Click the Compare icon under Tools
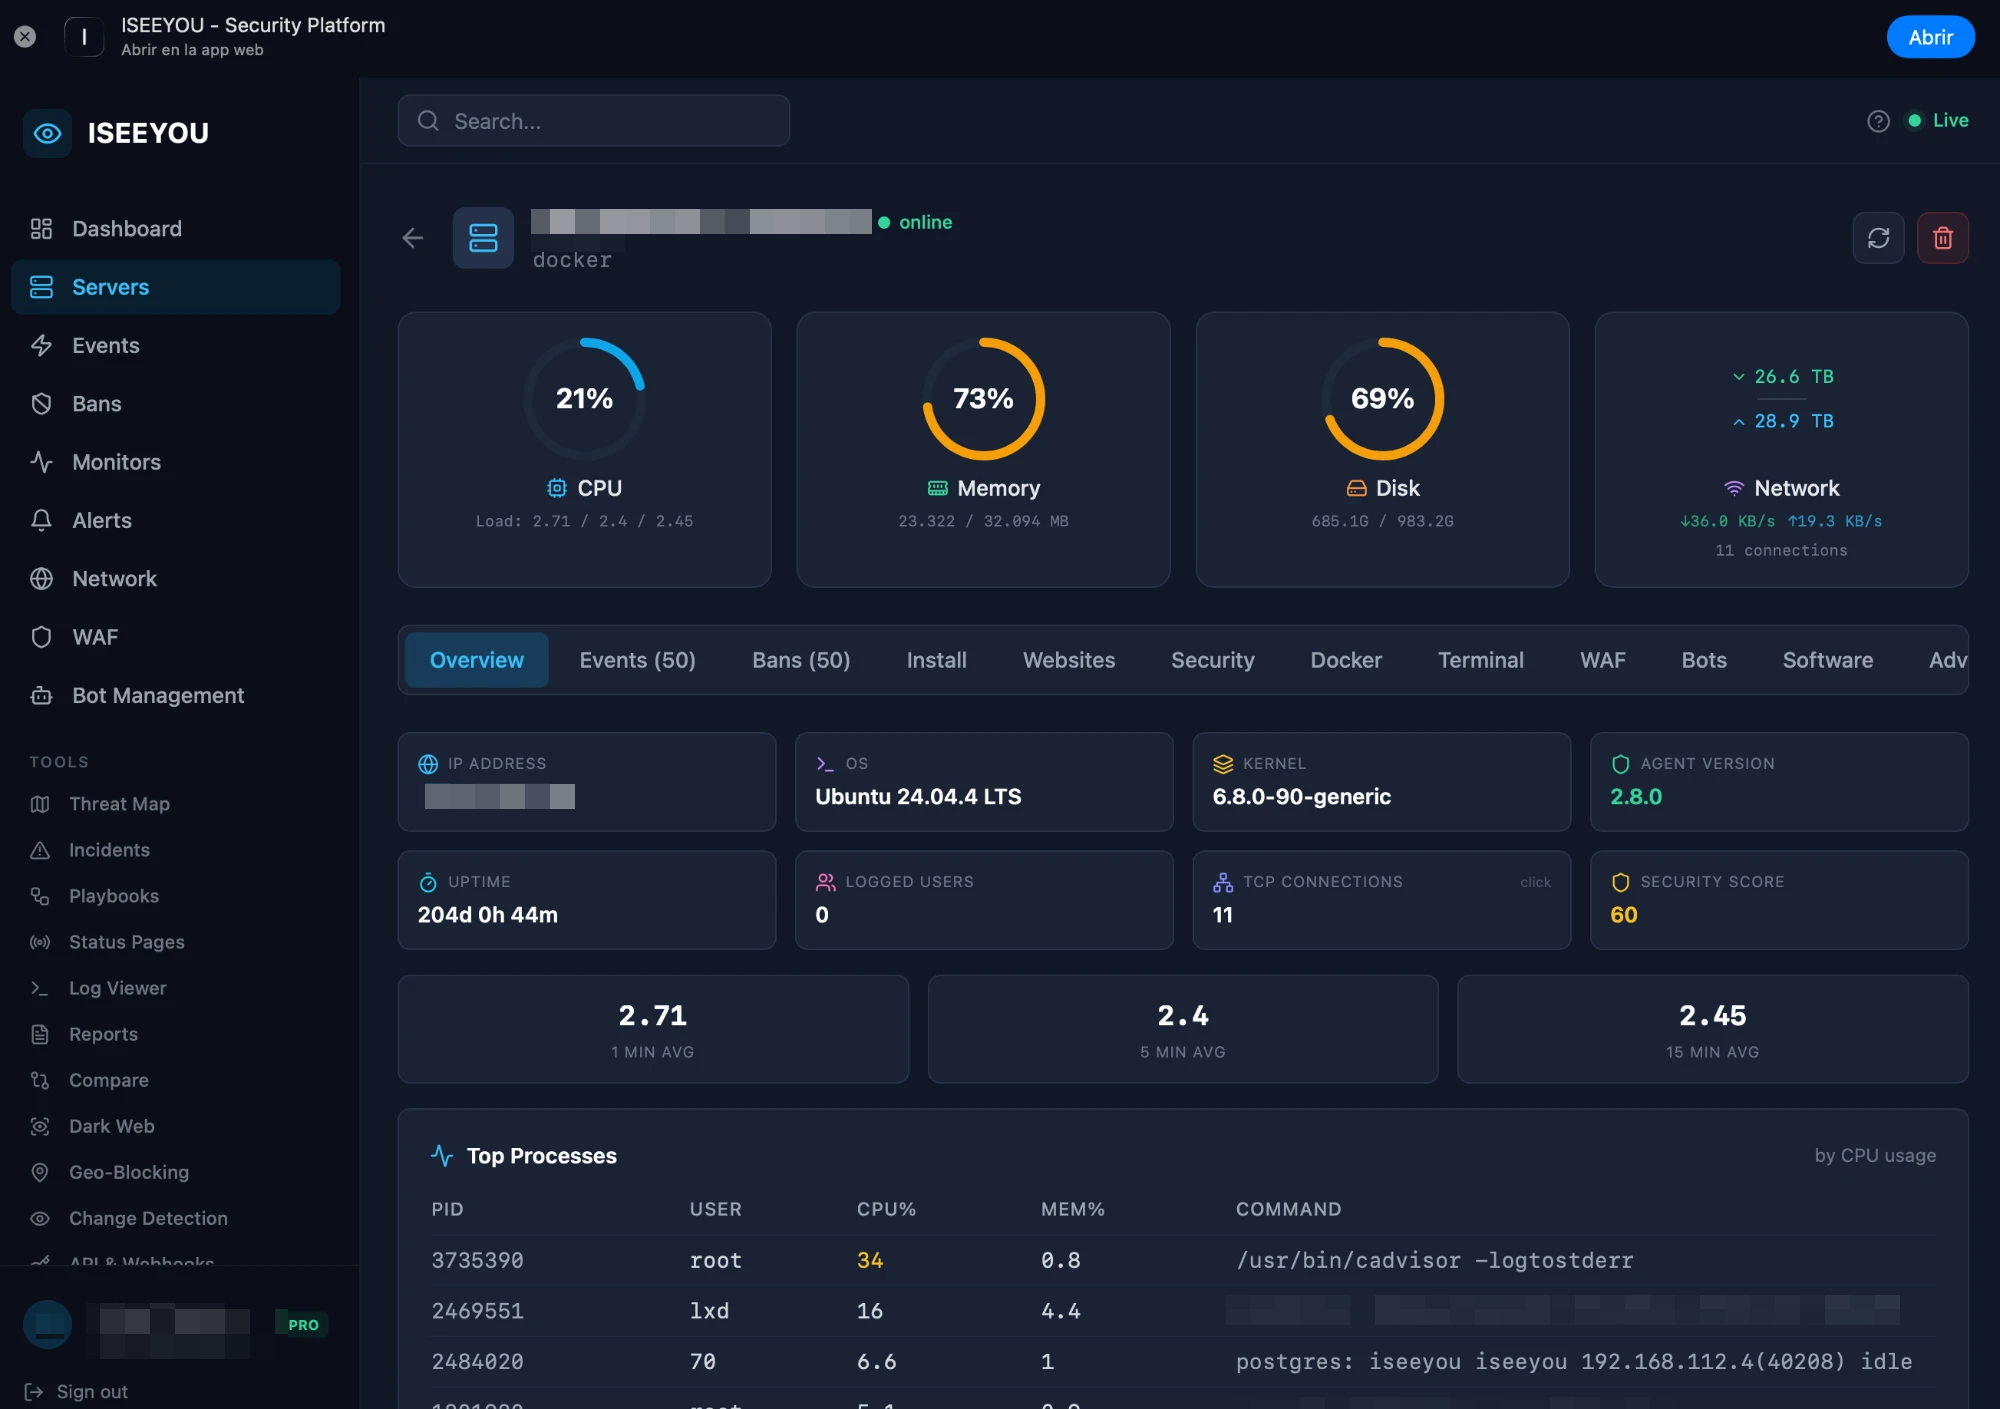The image size is (2000, 1409). [x=40, y=1080]
